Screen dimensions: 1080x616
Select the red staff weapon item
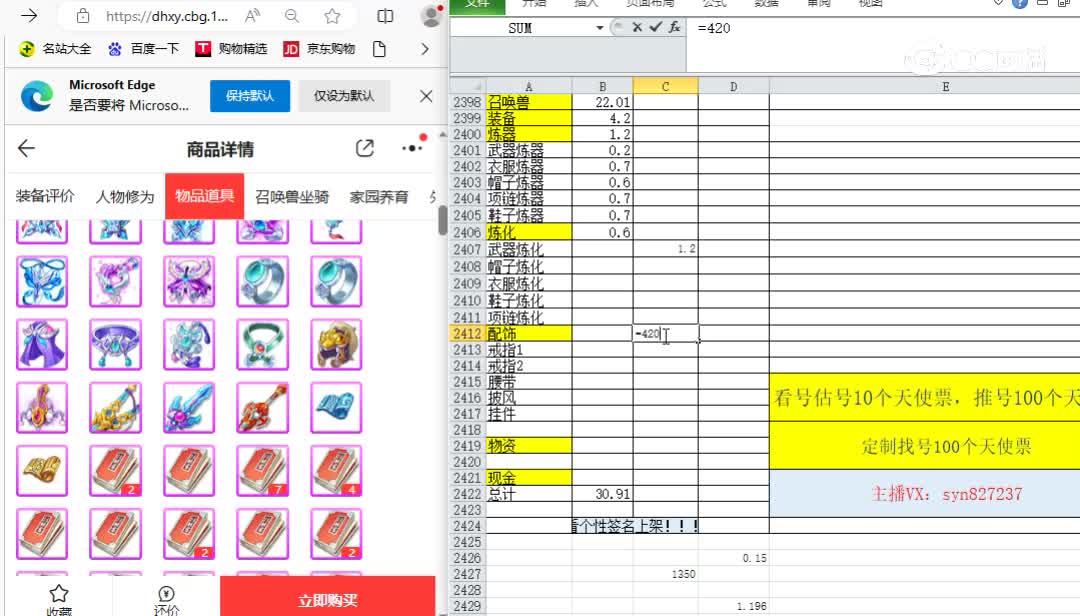point(262,408)
